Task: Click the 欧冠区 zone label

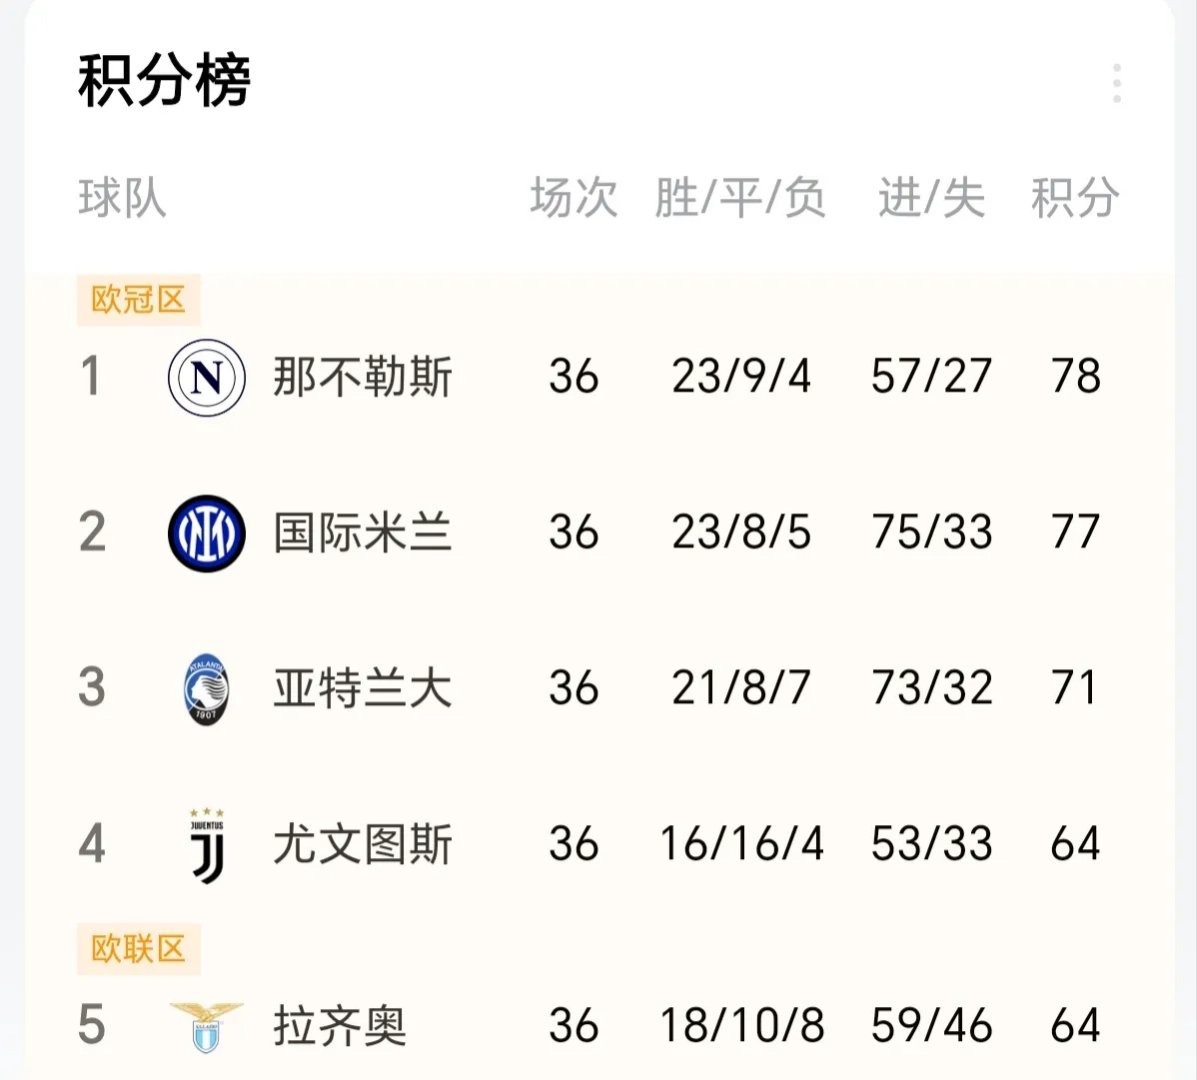Action: click(x=136, y=299)
